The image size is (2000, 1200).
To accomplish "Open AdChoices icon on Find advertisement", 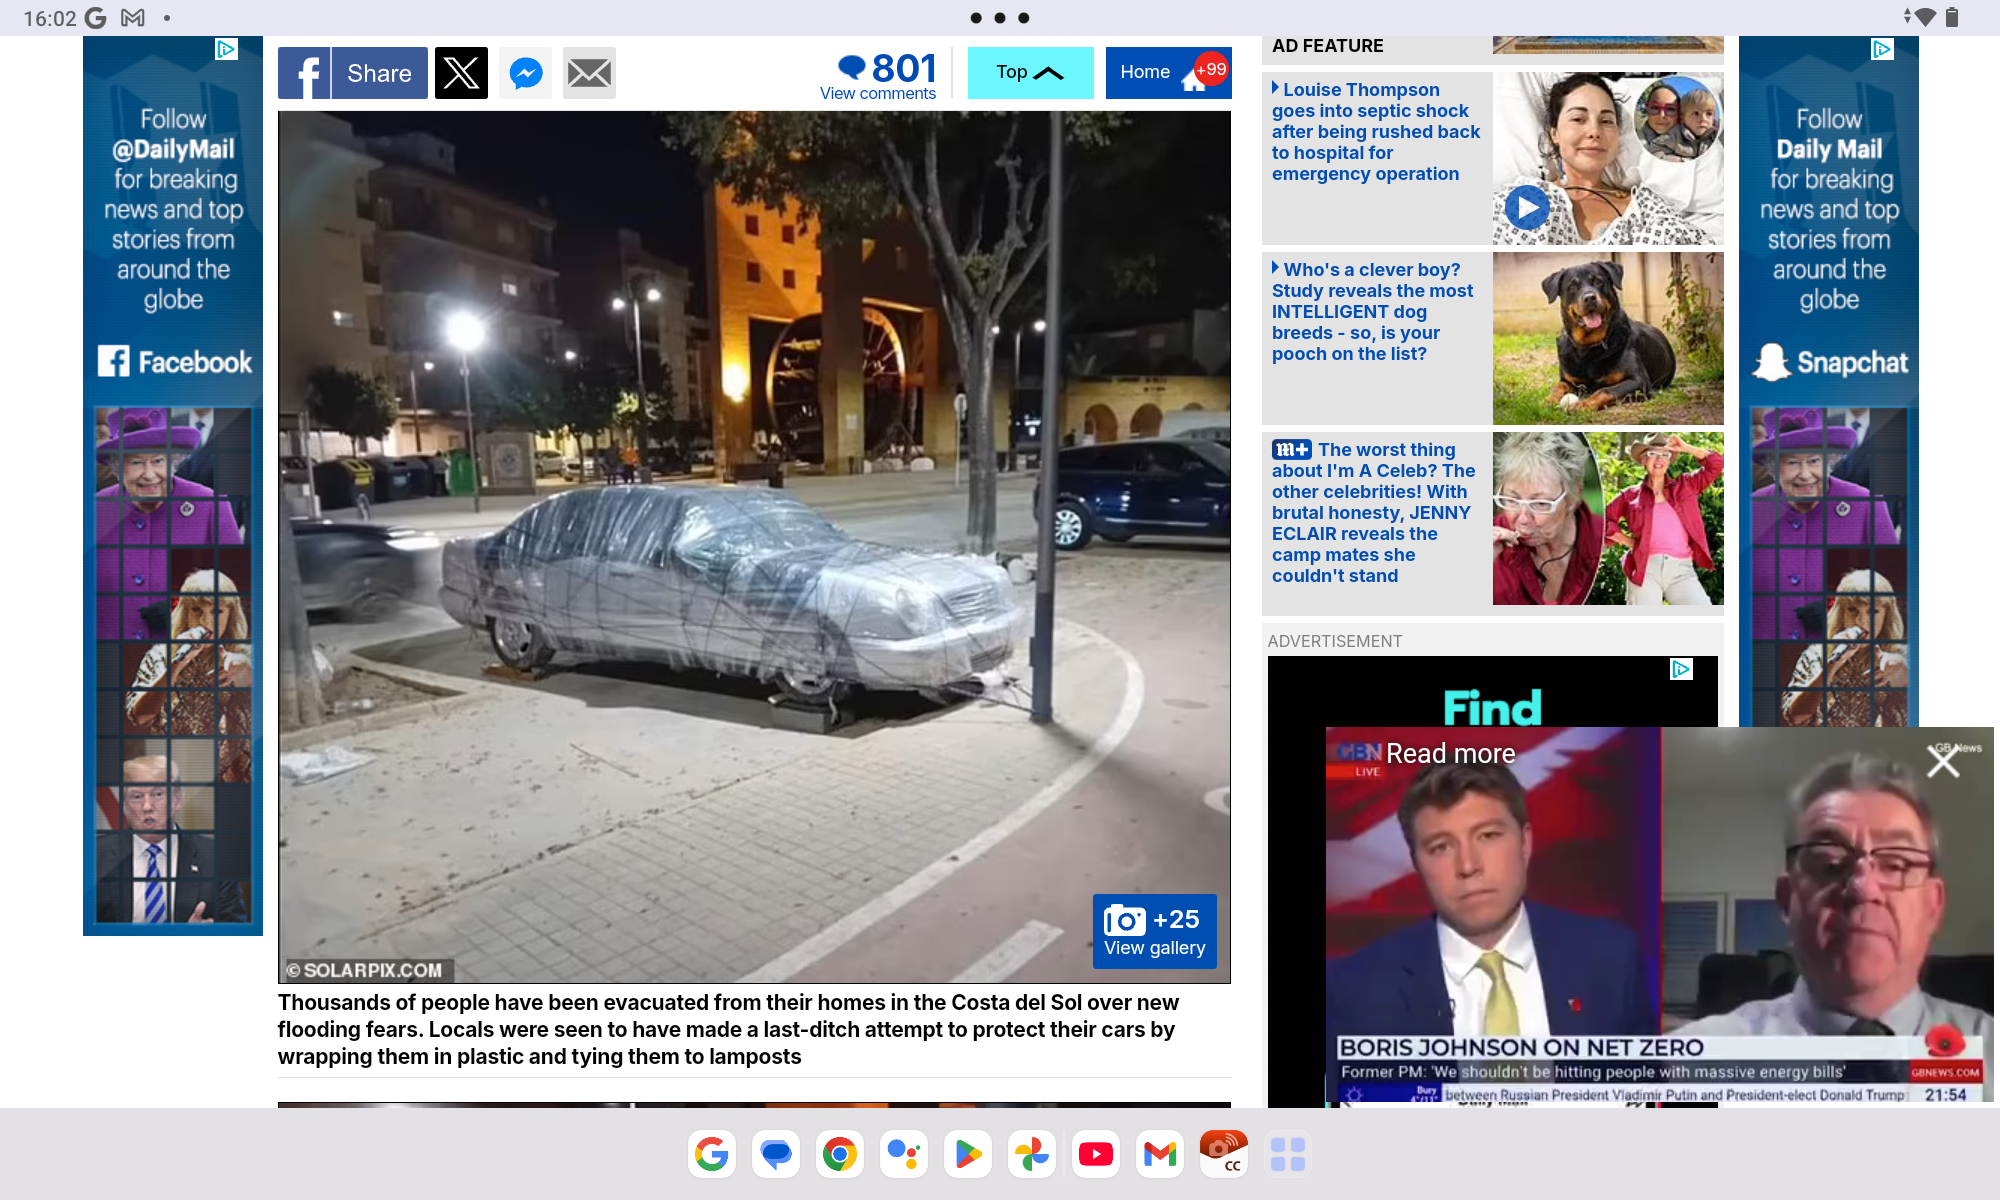I will point(1682,669).
